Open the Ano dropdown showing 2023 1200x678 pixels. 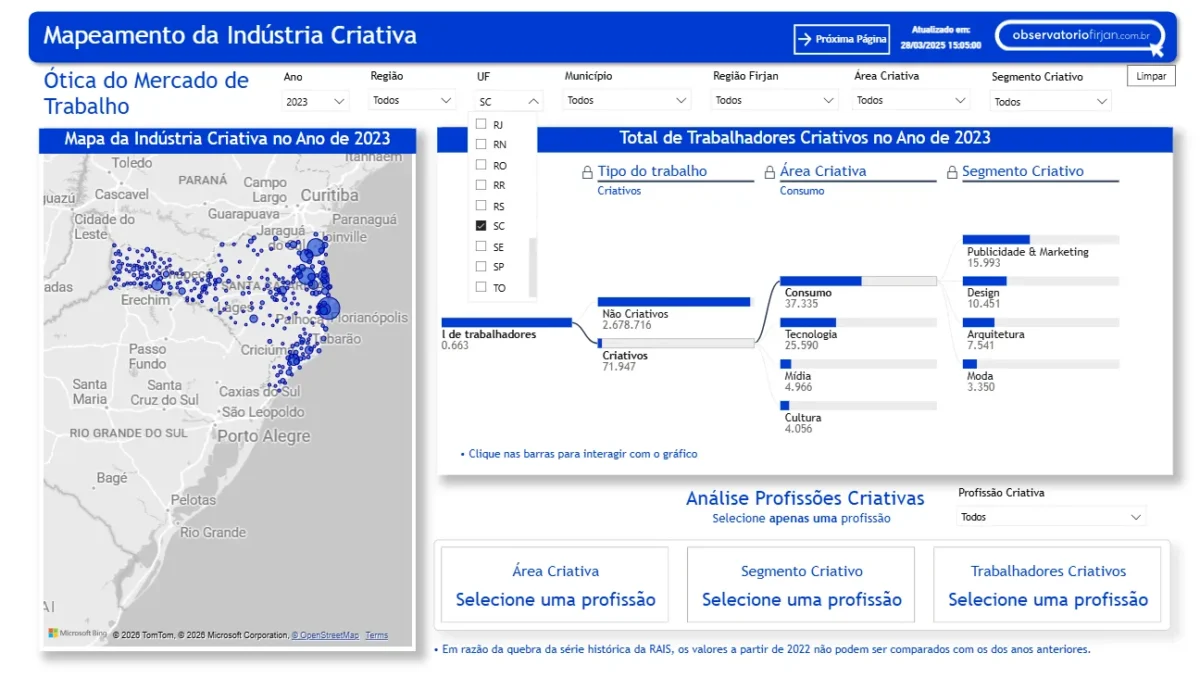pos(315,101)
